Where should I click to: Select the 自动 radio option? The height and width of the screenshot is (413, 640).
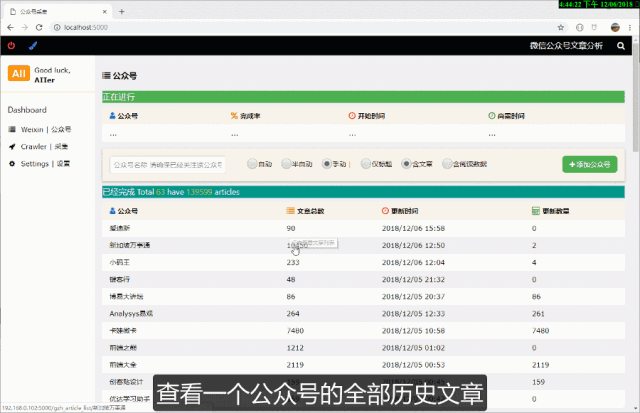point(252,164)
